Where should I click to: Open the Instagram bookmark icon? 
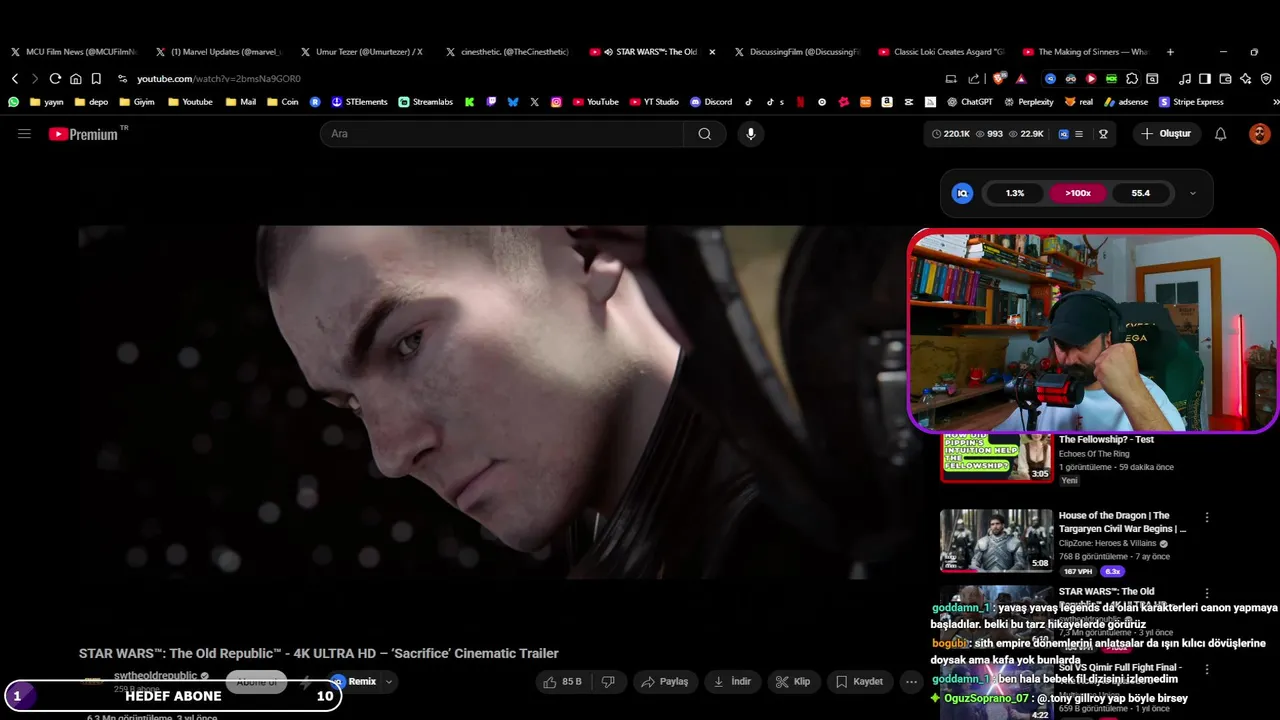point(556,101)
